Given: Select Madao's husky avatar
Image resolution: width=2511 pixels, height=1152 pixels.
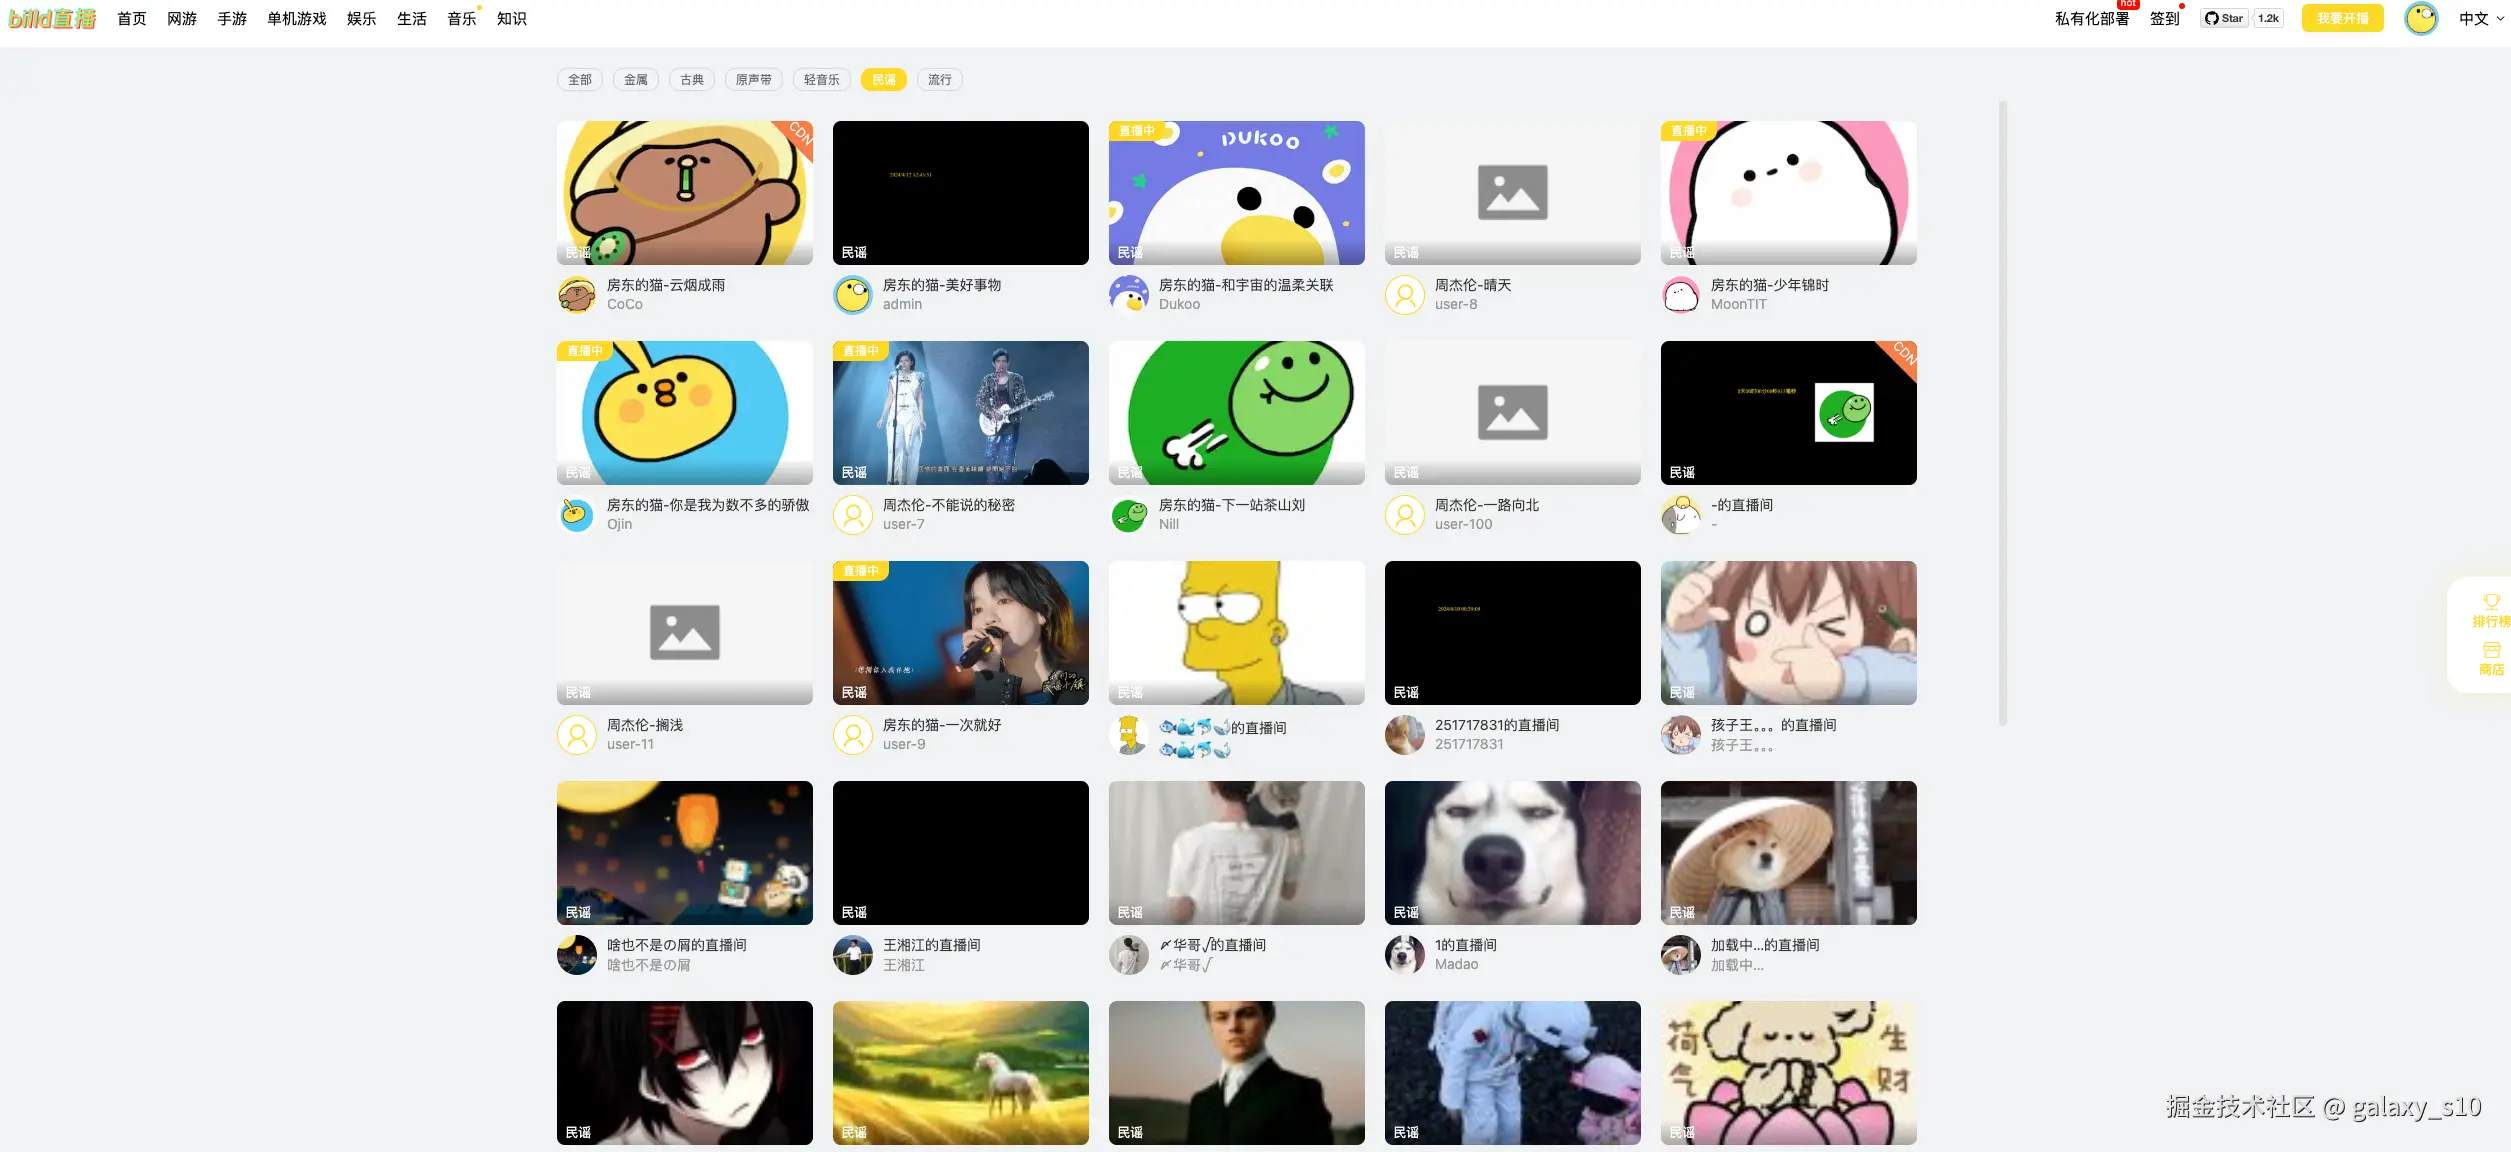Looking at the screenshot, I should click(x=1404, y=954).
